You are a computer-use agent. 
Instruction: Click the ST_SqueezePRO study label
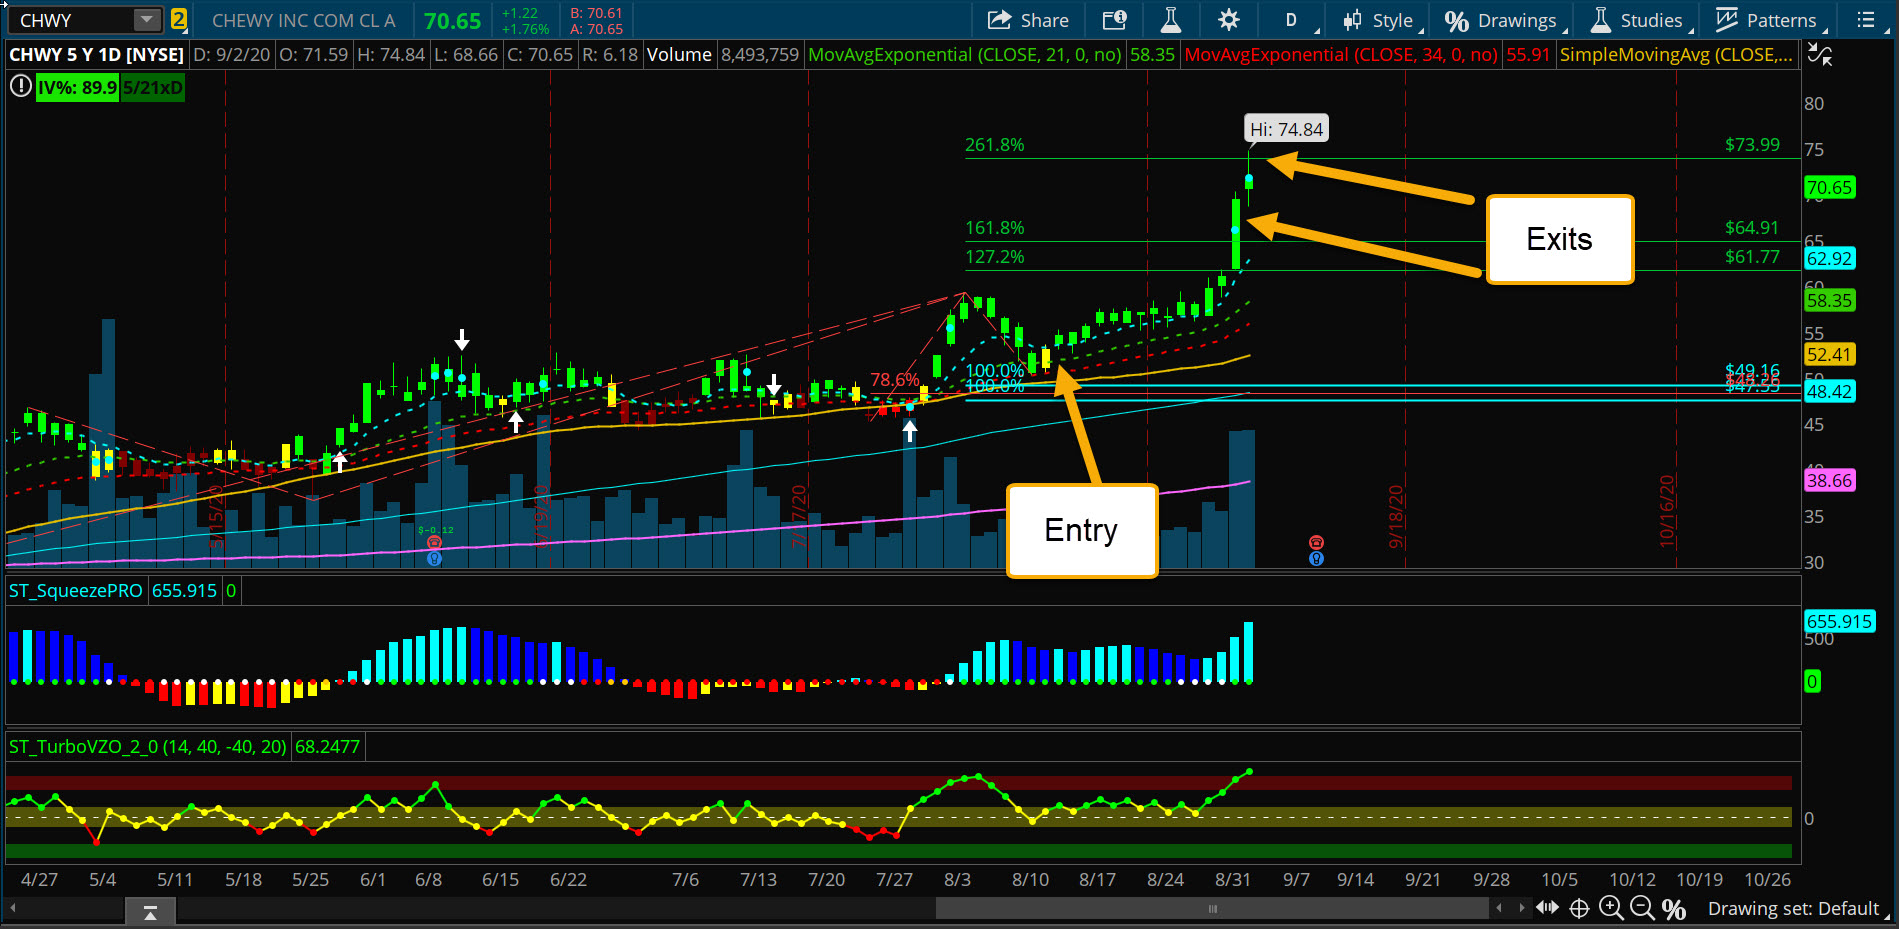pos(76,591)
